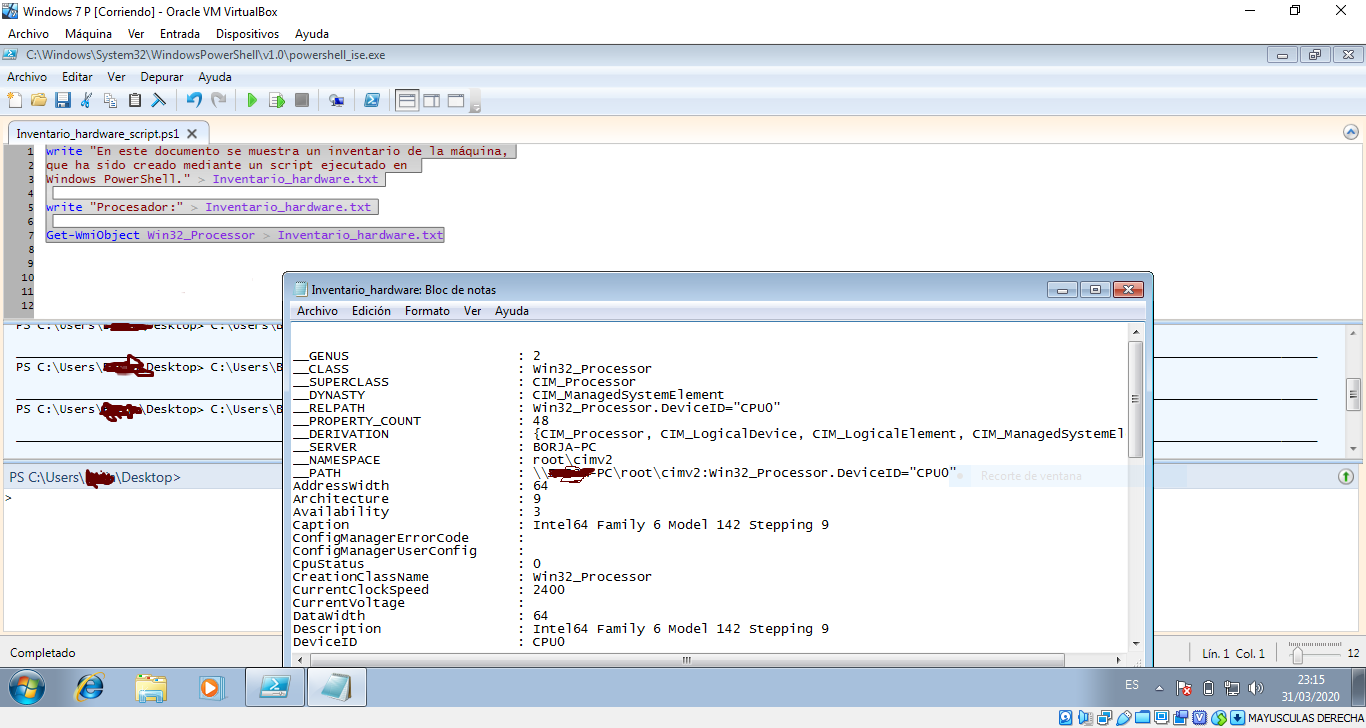Open VirtualBox Dispositivos menu
Image resolution: width=1366 pixels, height=728 pixels.
click(247, 34)
